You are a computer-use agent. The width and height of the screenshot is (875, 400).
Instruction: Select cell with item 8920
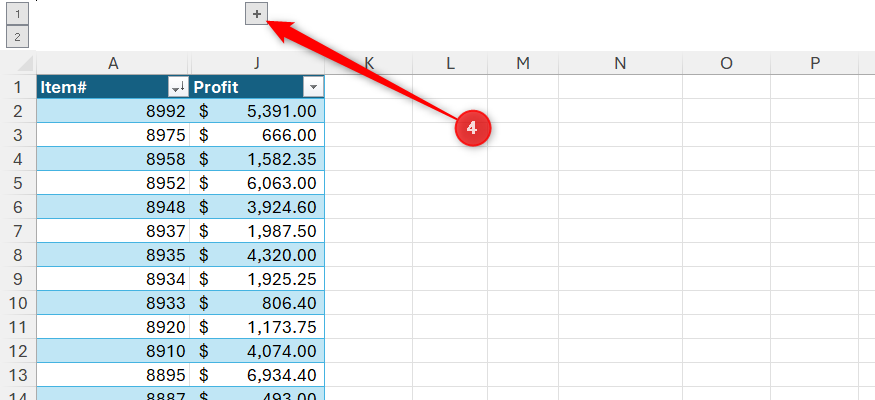pyautogui.click(x=113, y=327)
